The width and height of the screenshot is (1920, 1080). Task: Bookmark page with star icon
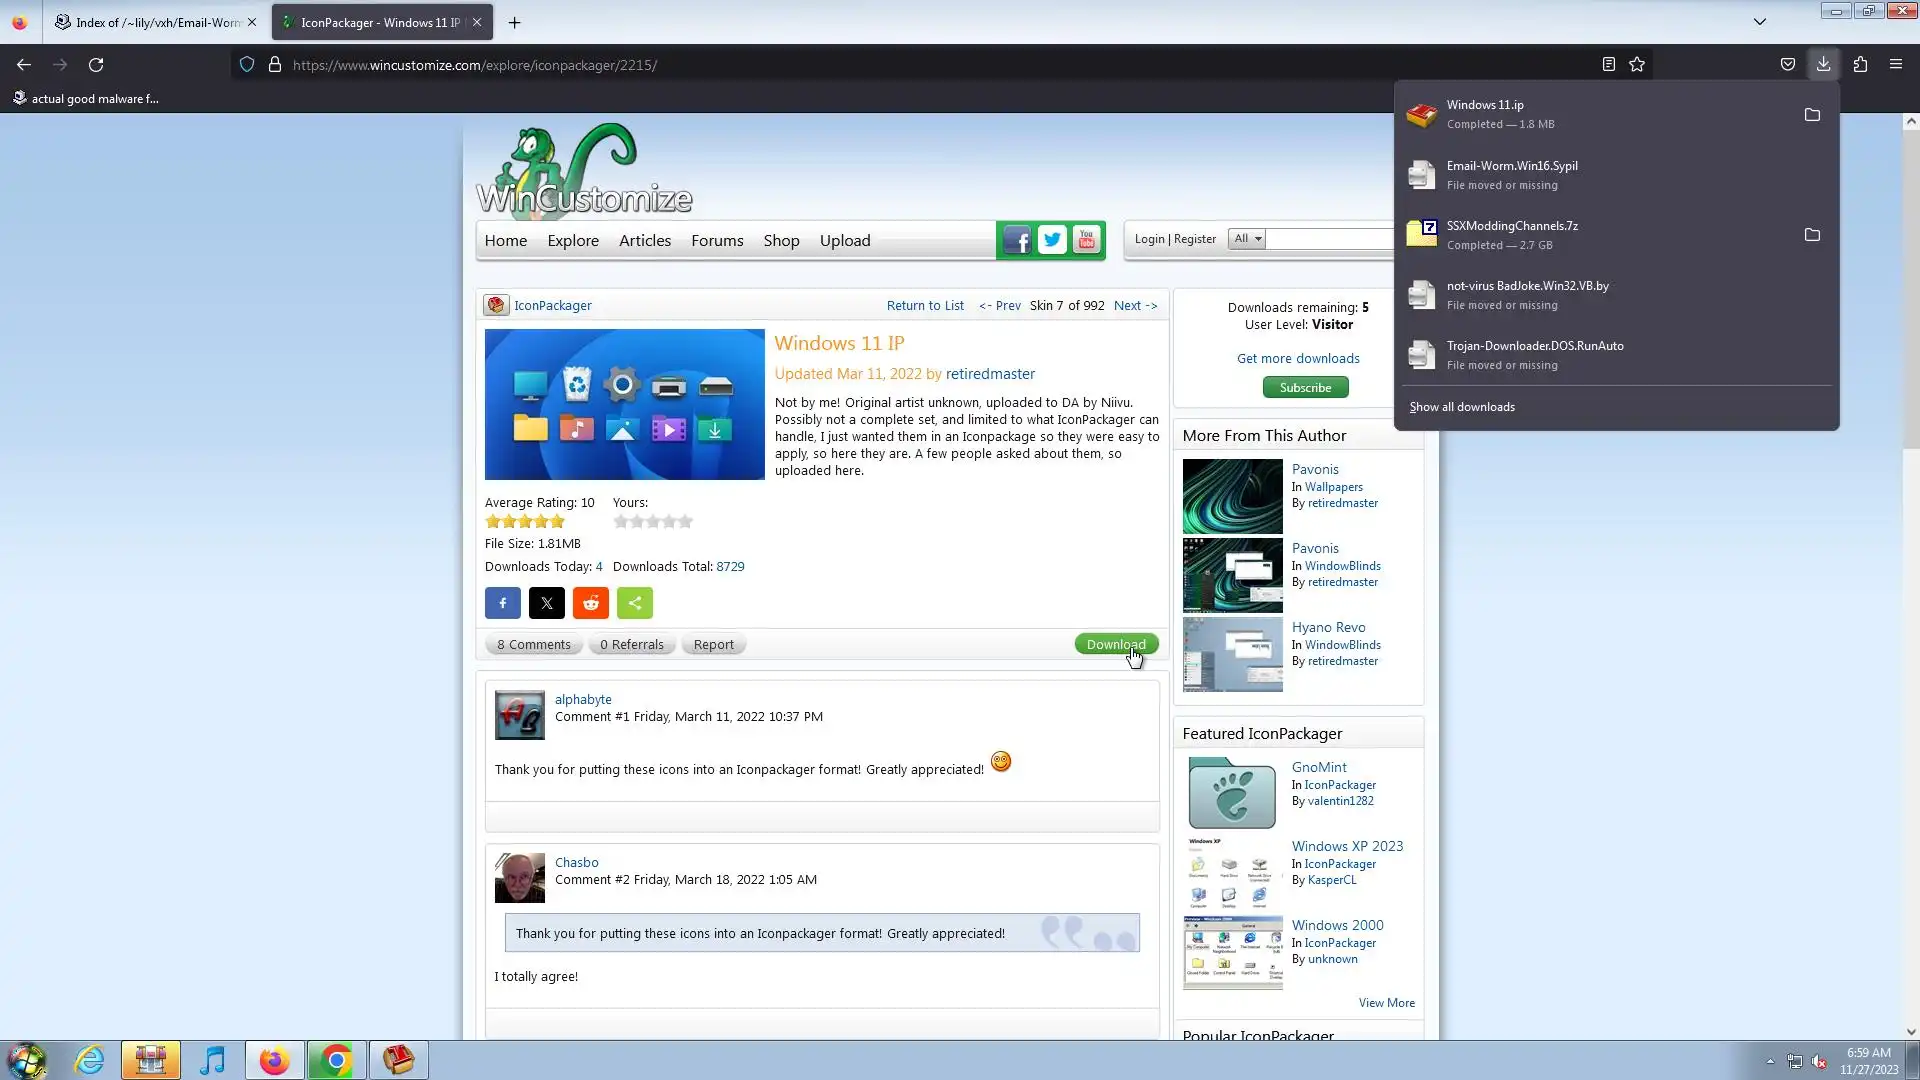point(1636,65)
